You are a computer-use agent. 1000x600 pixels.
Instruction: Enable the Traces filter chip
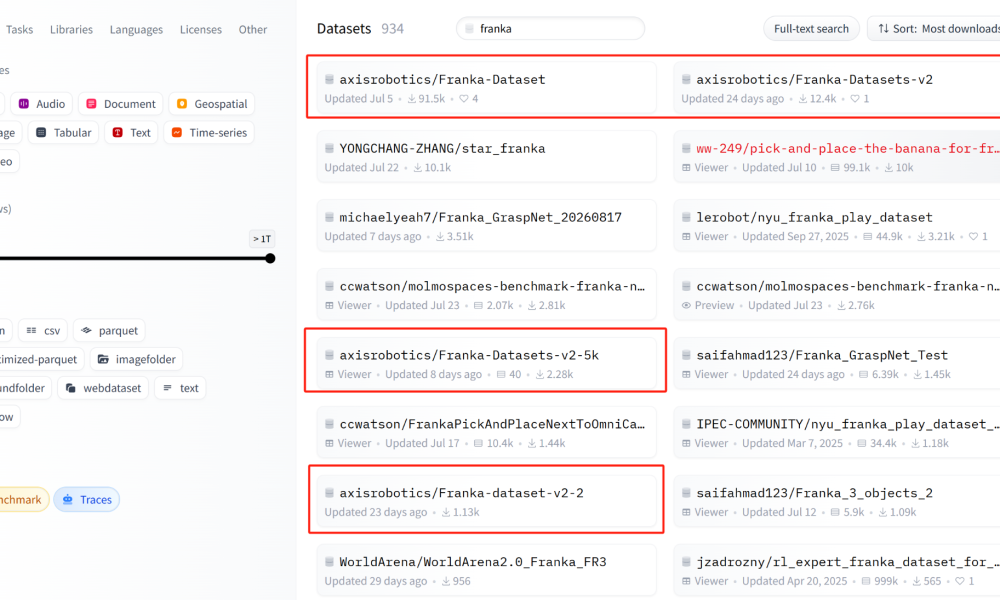(87, 500)
